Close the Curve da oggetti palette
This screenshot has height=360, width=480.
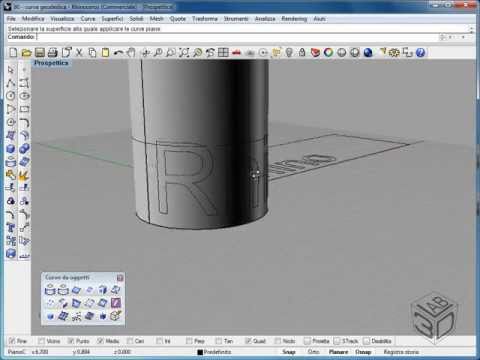click(120, 277)
